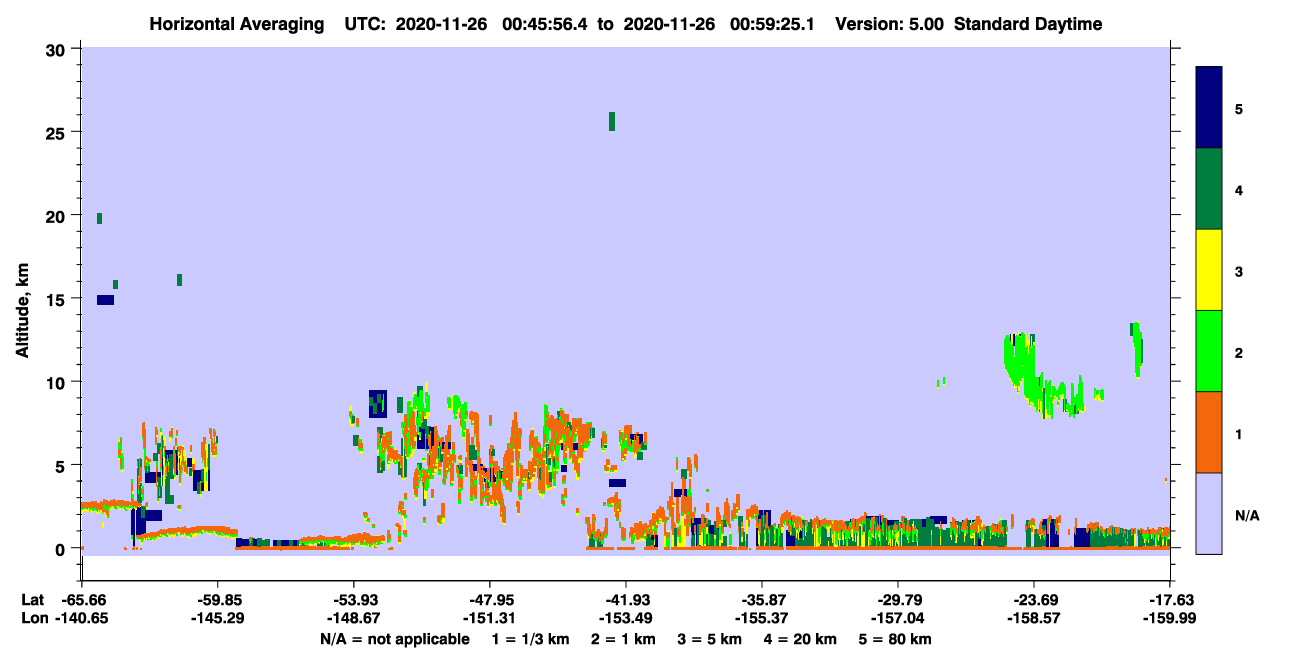Click latitude value -47.95
Screen dimensions: 1300x667
pos(490,600)
